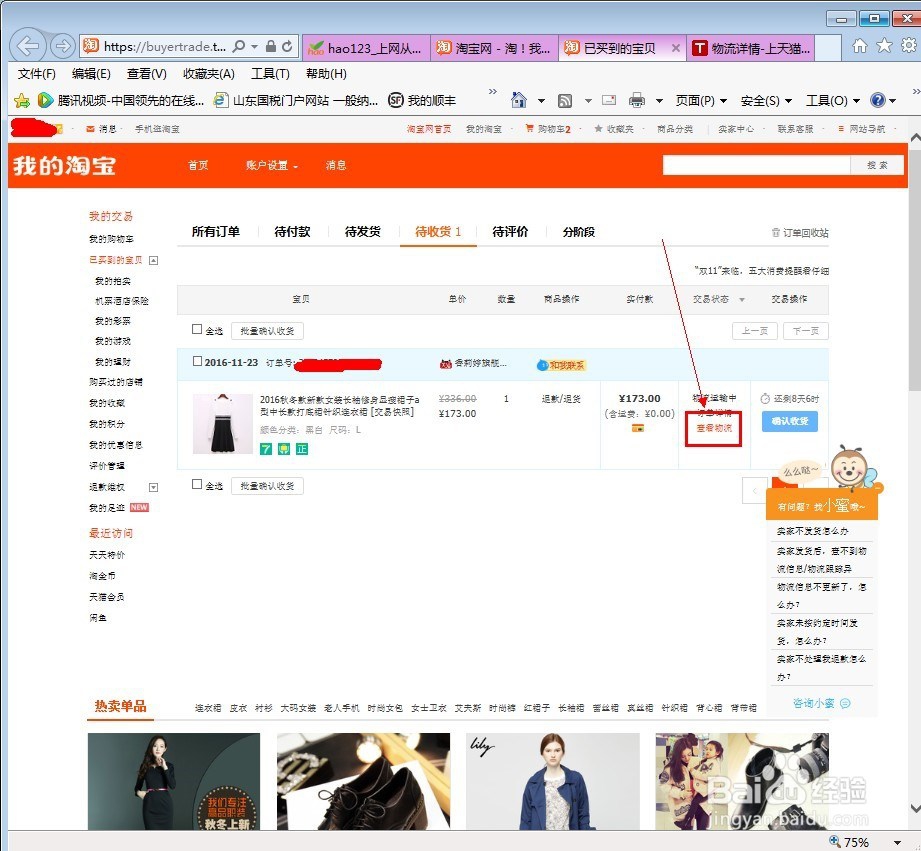This screenshot has width=921, height=851.
Task: Open the 查看(V) menu in the menu bar
Action: [x=146, y=73]
